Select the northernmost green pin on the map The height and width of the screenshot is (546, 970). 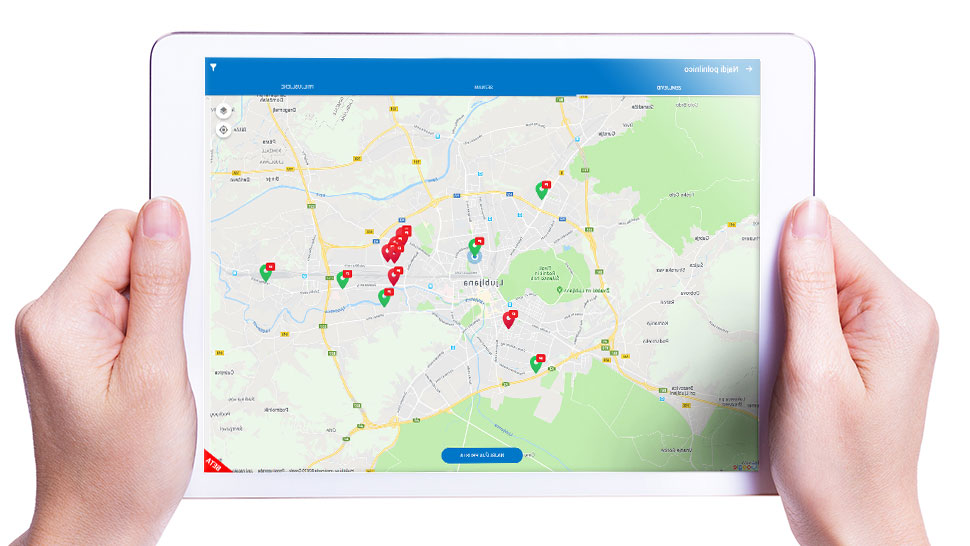tap(541, 190)
